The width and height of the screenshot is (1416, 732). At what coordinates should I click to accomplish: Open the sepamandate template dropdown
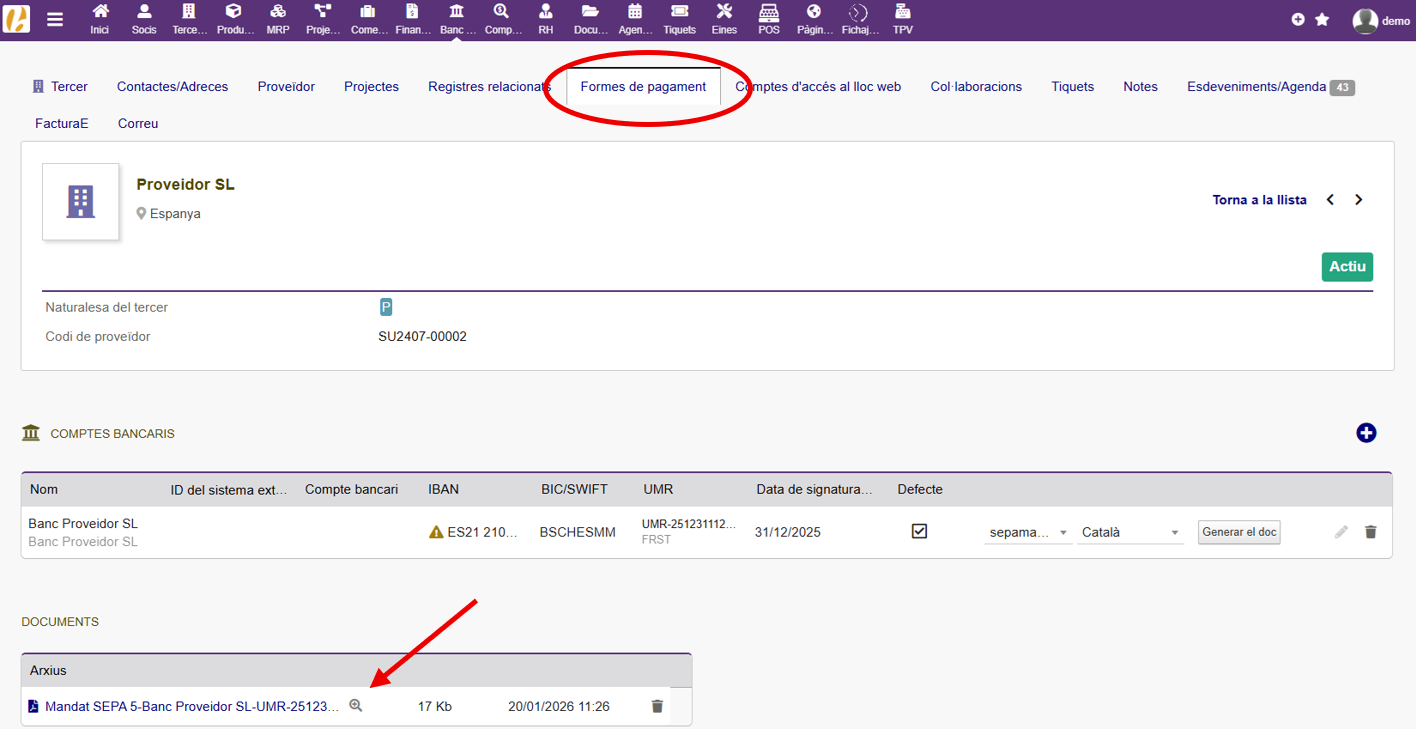[1028, 533]
